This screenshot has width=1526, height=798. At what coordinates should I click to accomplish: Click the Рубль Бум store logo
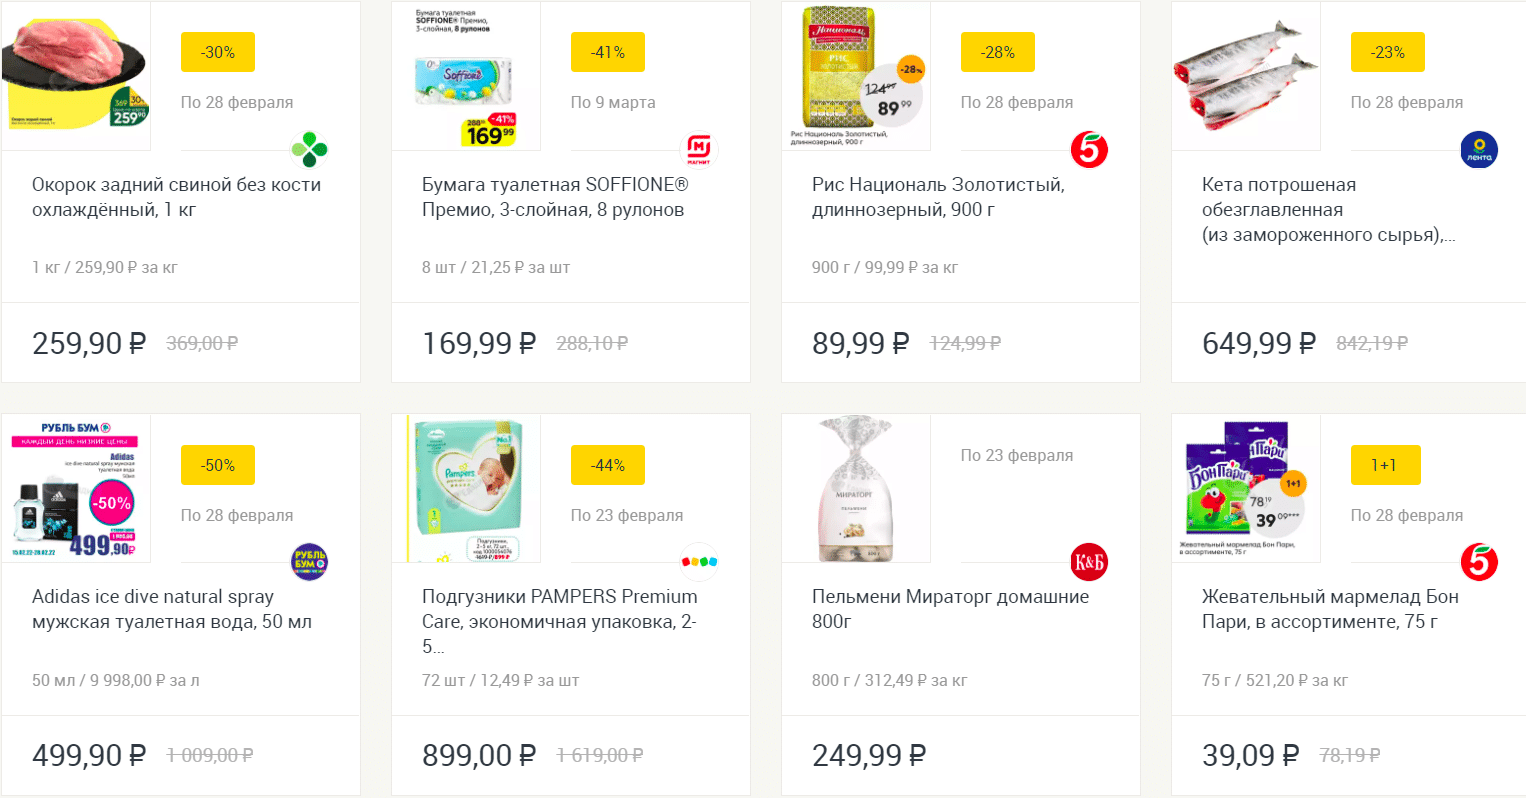[309, 562]
